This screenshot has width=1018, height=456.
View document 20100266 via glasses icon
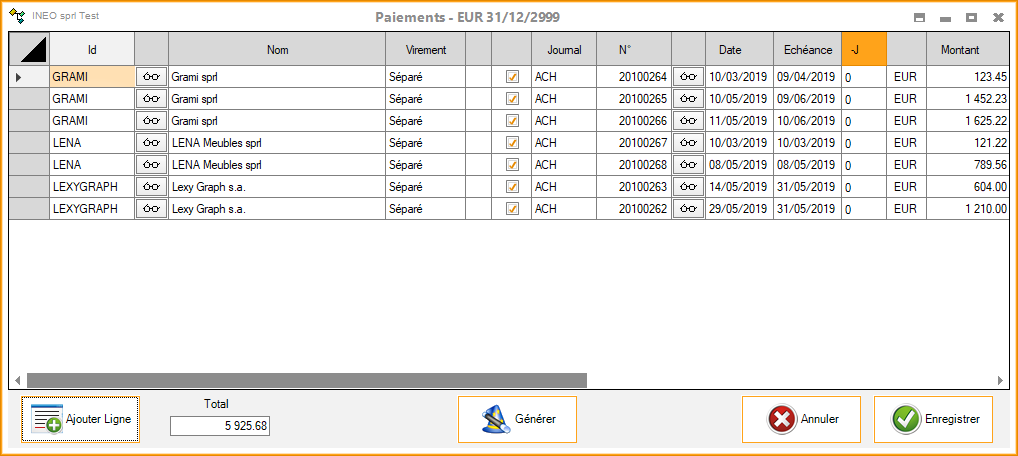[688, 121]
